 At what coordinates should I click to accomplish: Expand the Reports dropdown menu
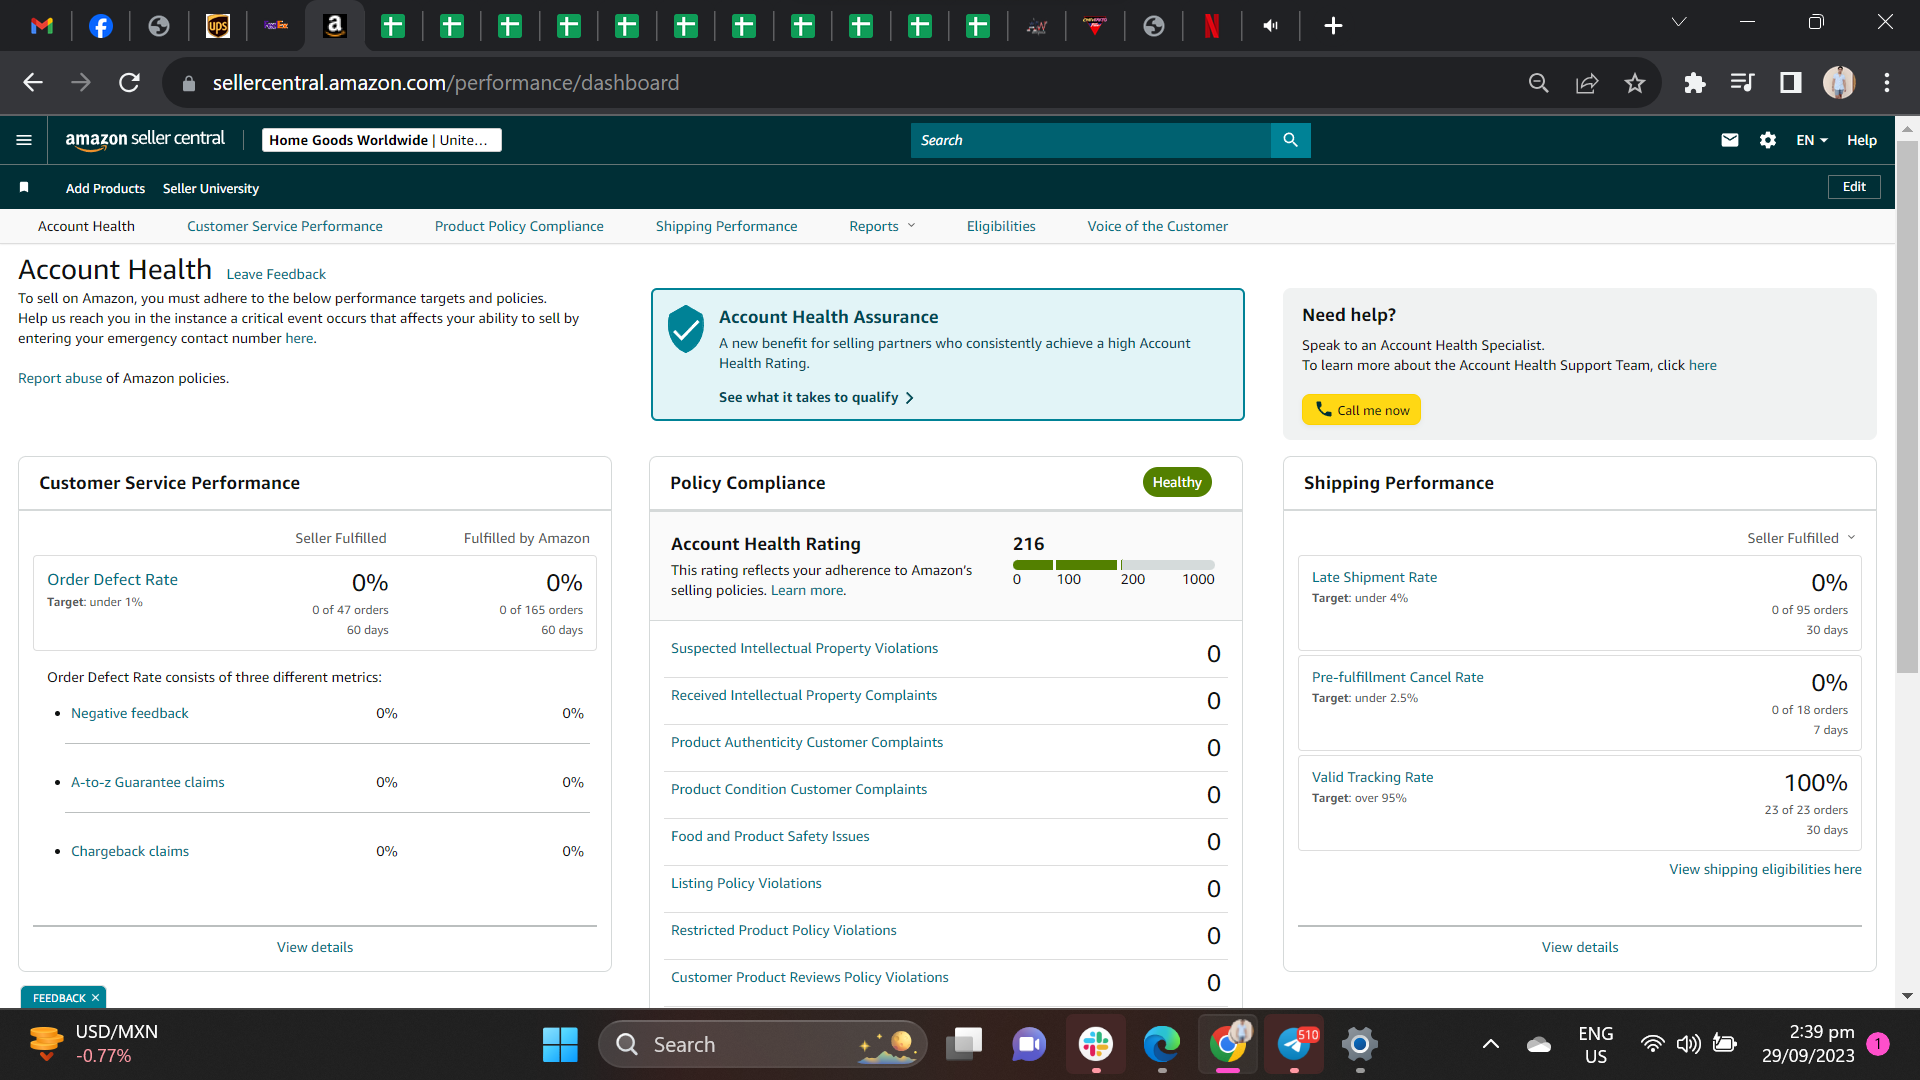coord(882,226)
